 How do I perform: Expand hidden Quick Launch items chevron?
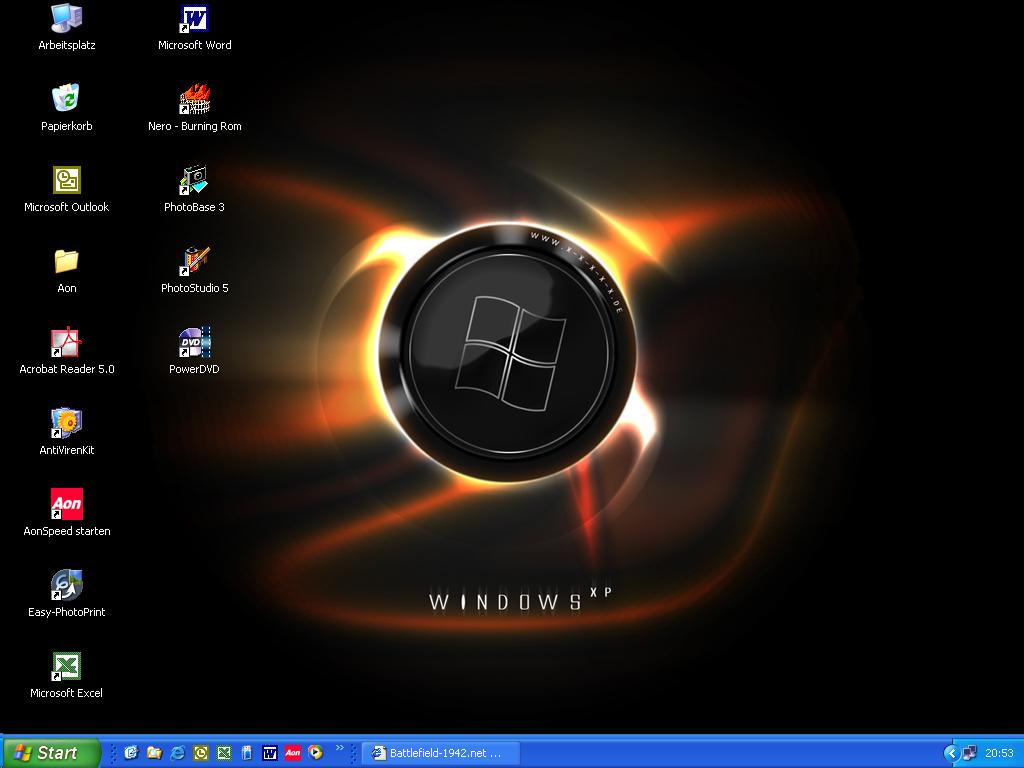click(340, 748)
